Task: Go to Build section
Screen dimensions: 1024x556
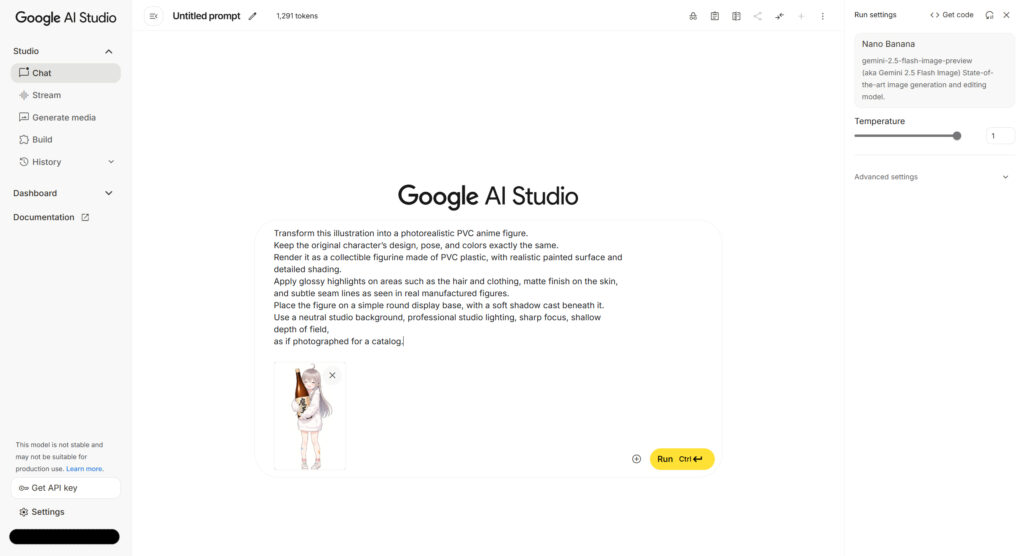Action: [x=65, y=140]
